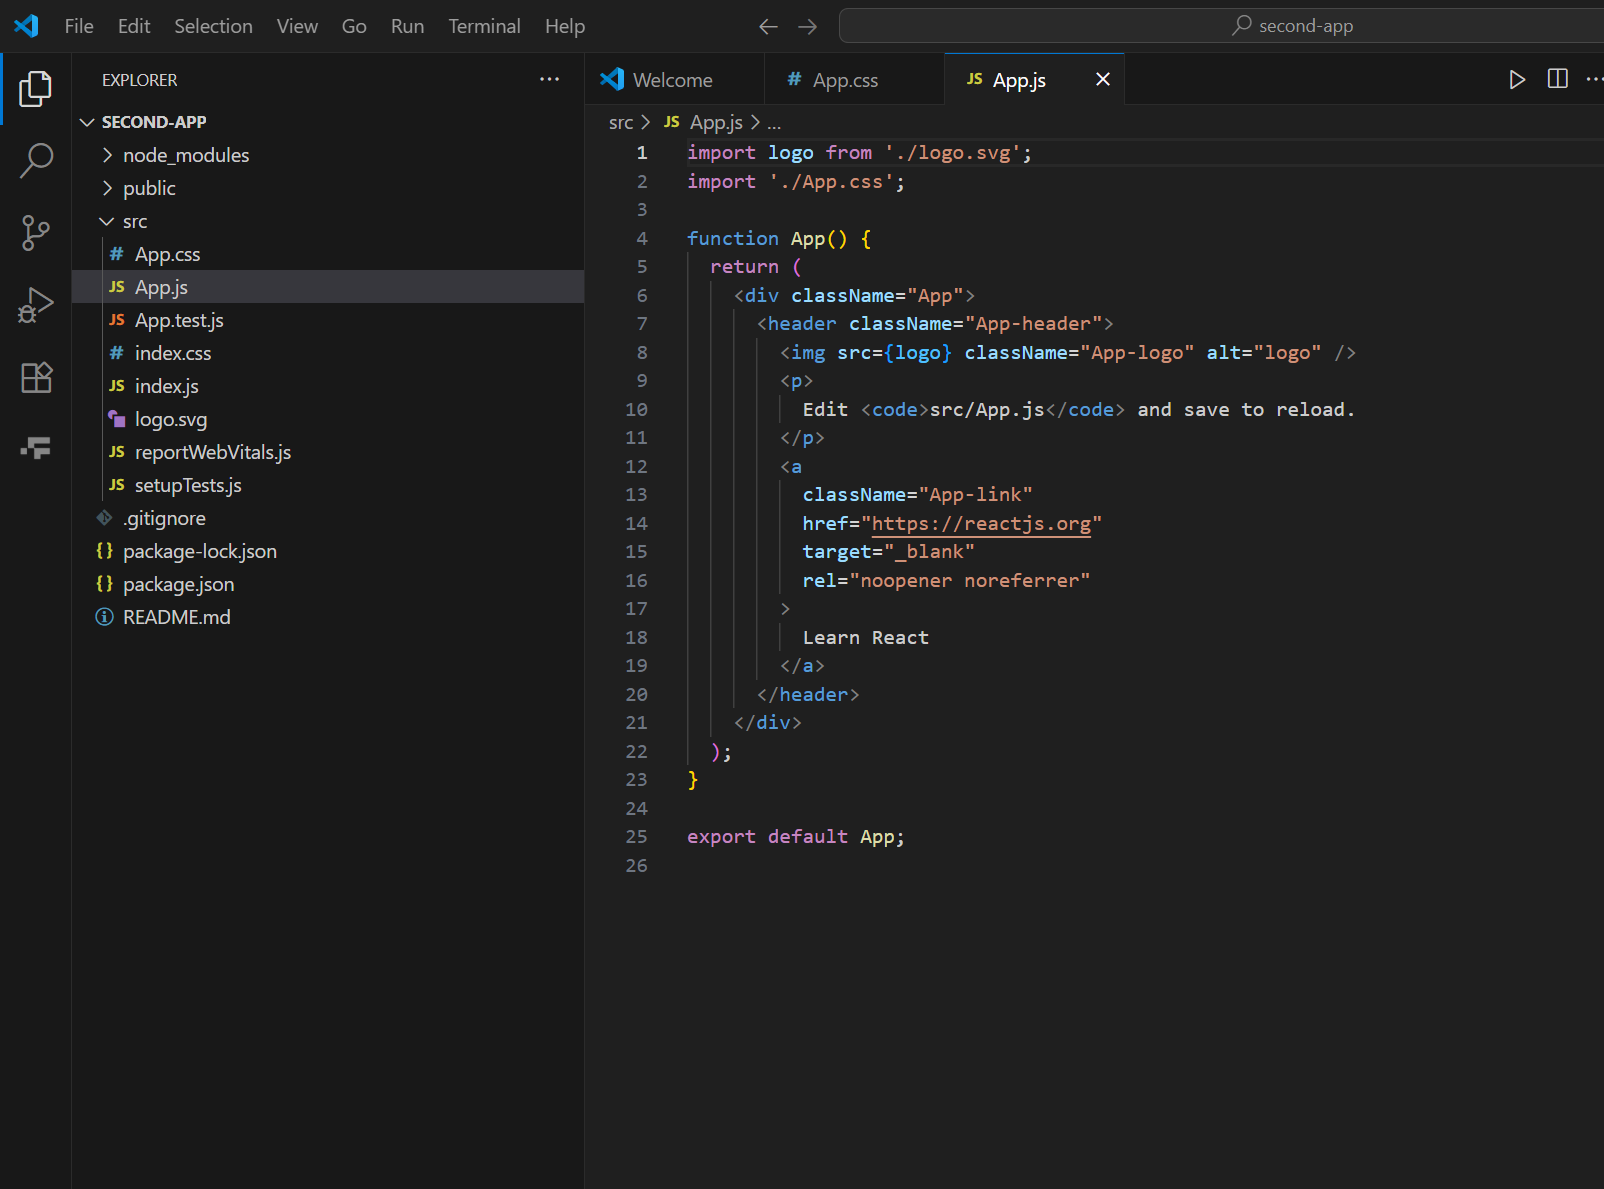1604x1189 pixels.
Task: Click the JS icon beside App.test.js
Action: [117, 320]
